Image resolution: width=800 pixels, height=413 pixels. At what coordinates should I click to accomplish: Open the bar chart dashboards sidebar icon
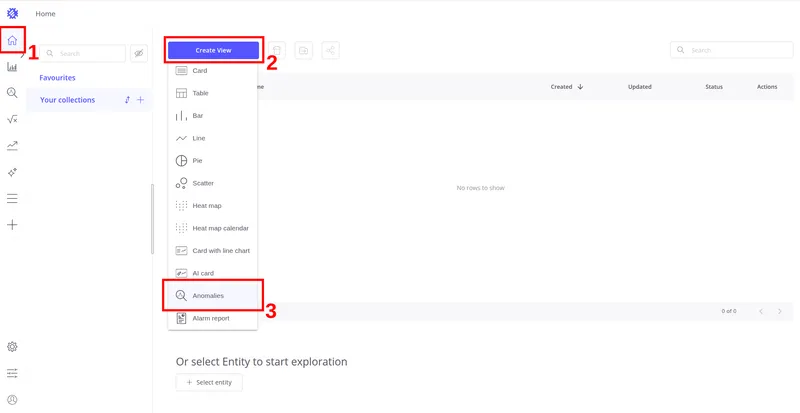tap(12, 67)
